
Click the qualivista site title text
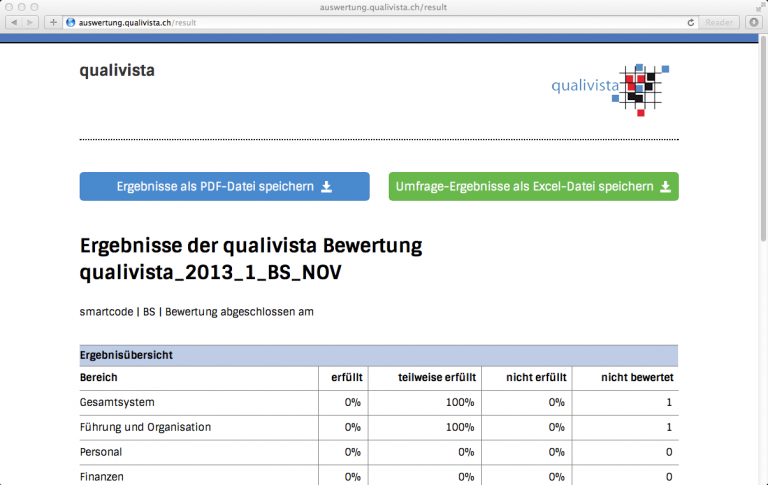pyautogui.click(x=117, y=71)
